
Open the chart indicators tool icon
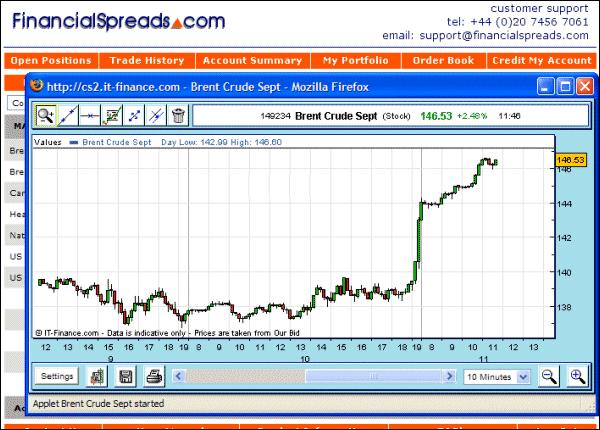click(112, 115)
